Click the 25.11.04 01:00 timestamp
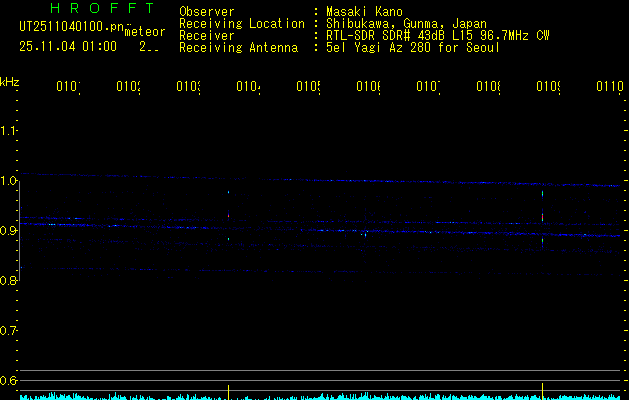The image size is (629, 400). [x=67, y=46]
